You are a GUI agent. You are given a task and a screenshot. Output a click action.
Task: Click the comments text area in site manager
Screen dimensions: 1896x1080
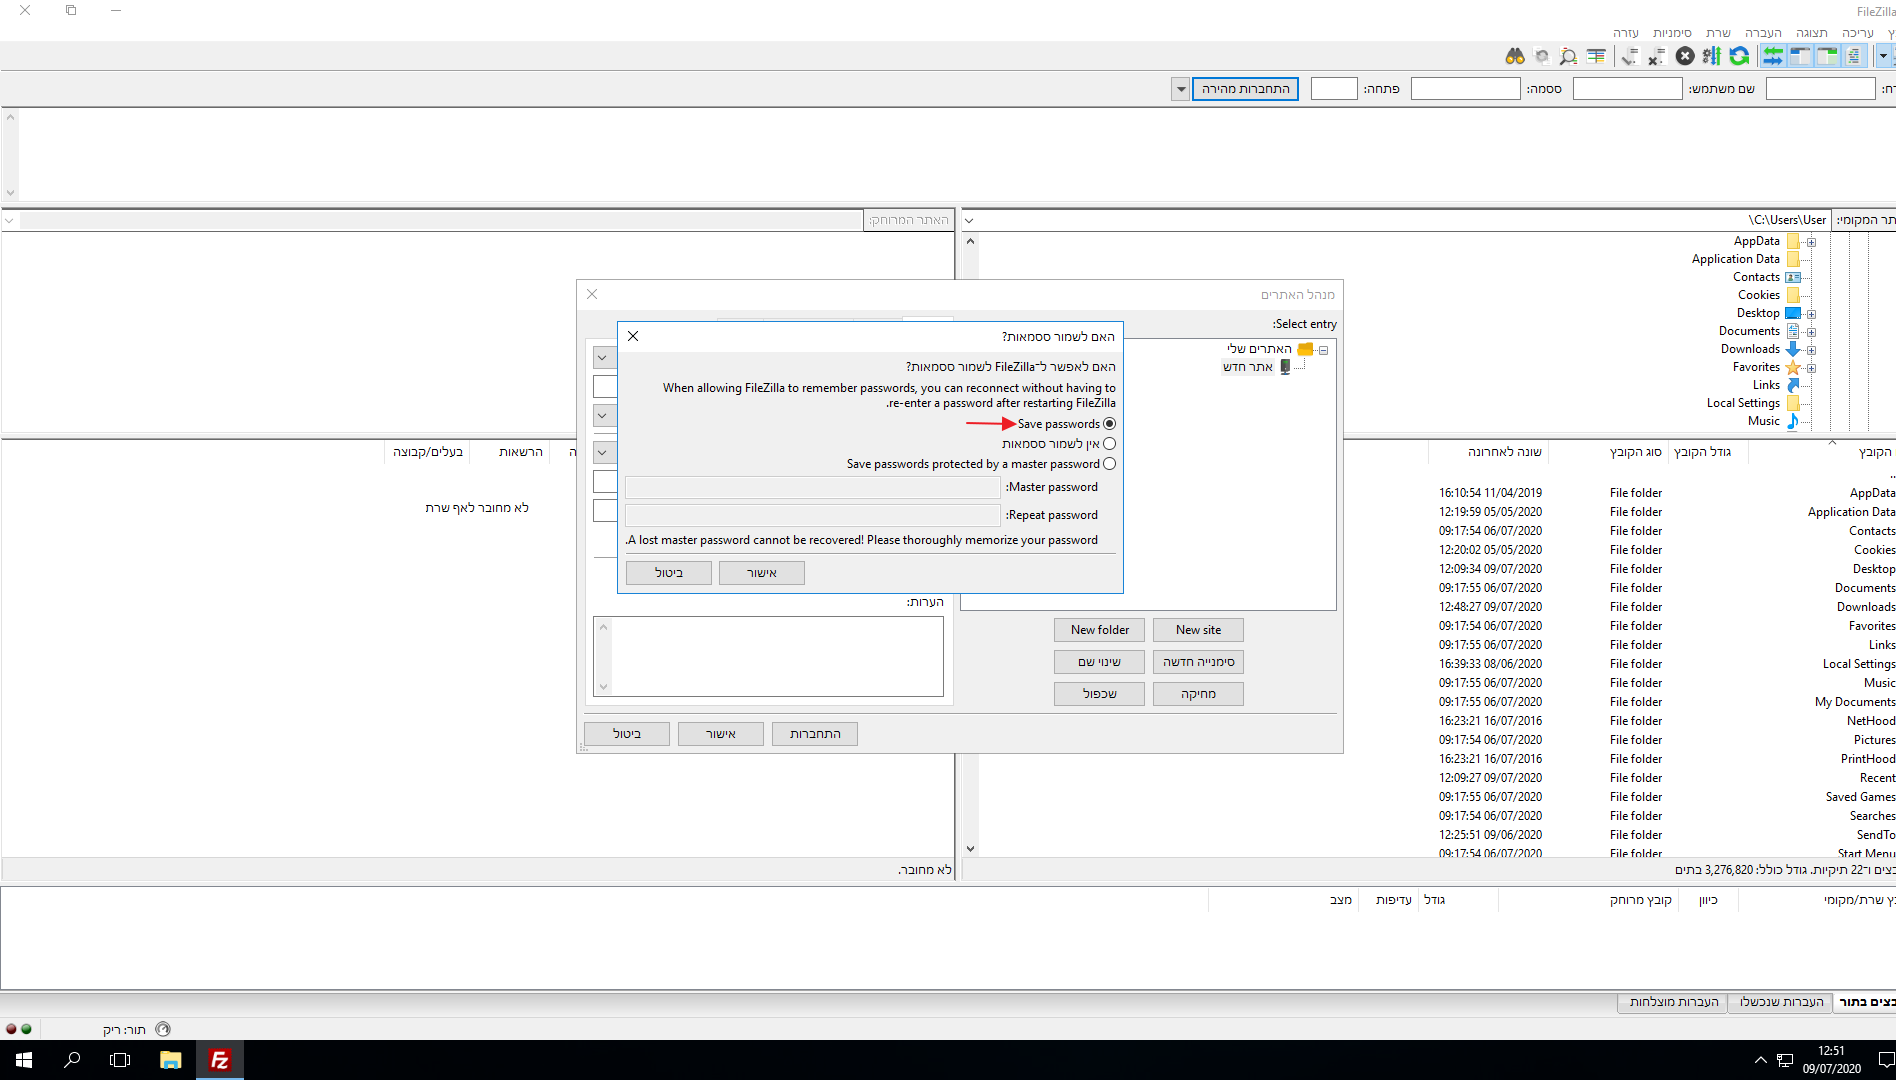[x=768, y=656]
